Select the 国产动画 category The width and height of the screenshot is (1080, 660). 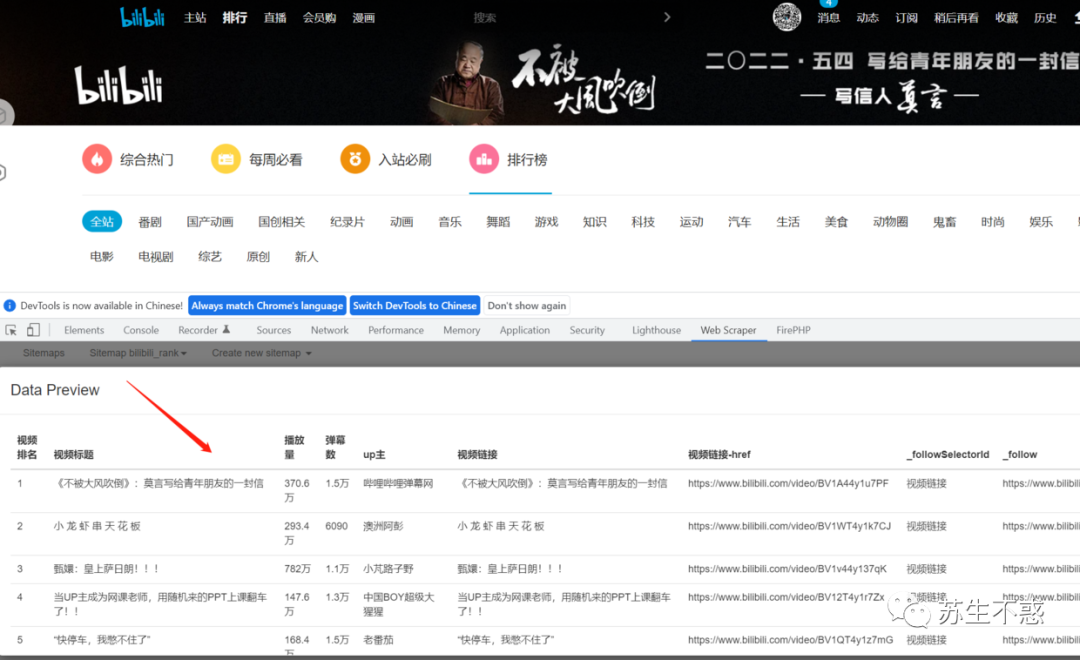(210, 221)
